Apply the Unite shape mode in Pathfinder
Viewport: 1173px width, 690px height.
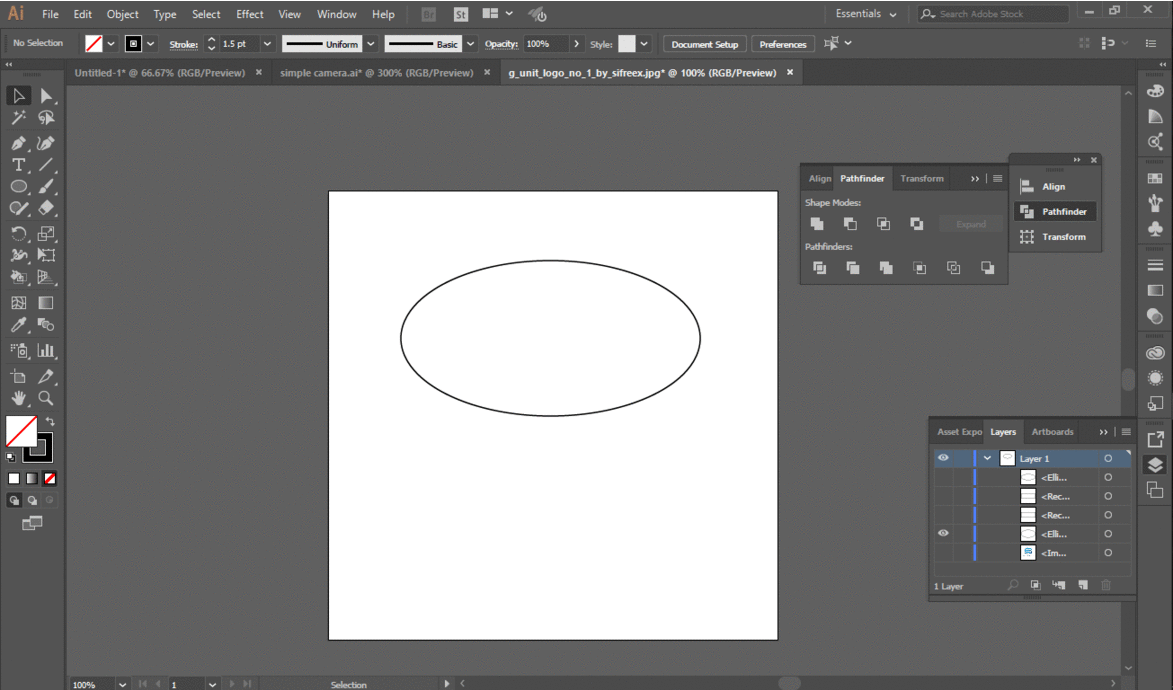817,223
